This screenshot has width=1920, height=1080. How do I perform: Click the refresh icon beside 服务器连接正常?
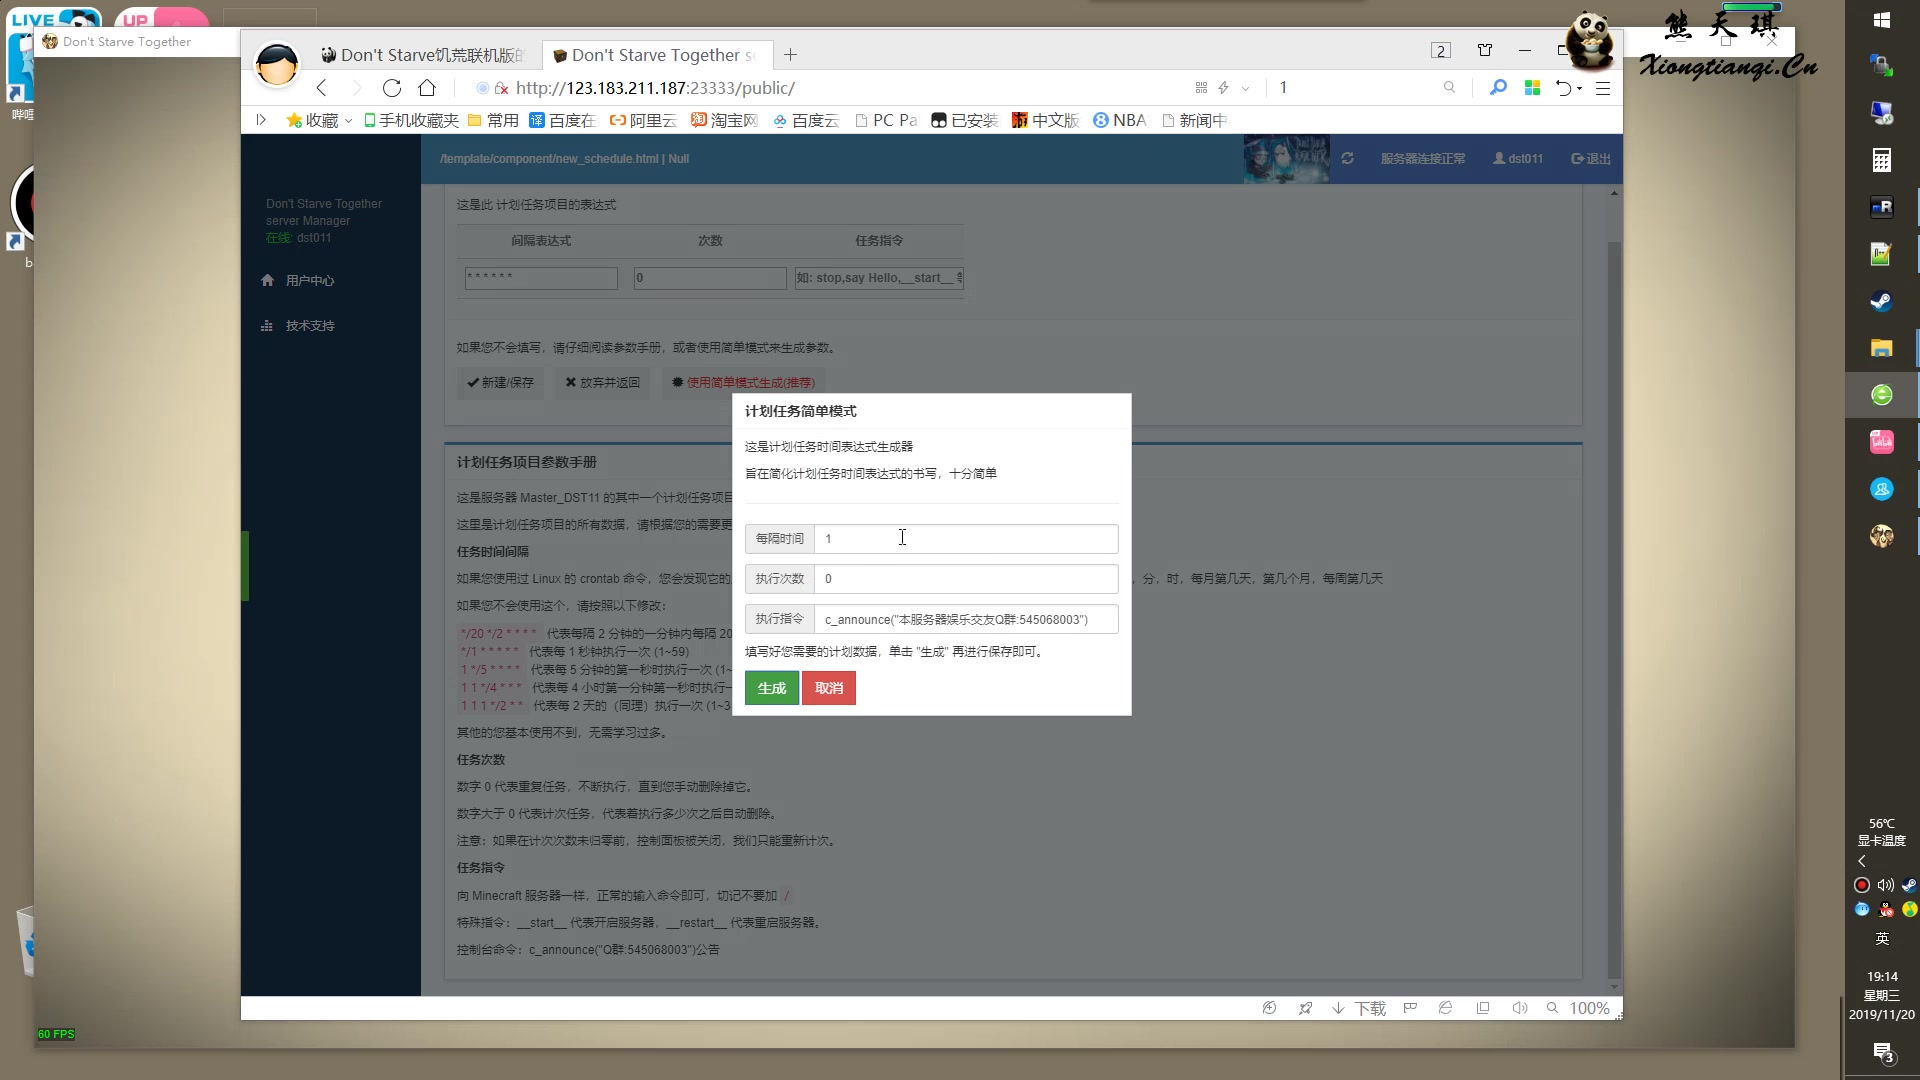(x=1348, y=158)
